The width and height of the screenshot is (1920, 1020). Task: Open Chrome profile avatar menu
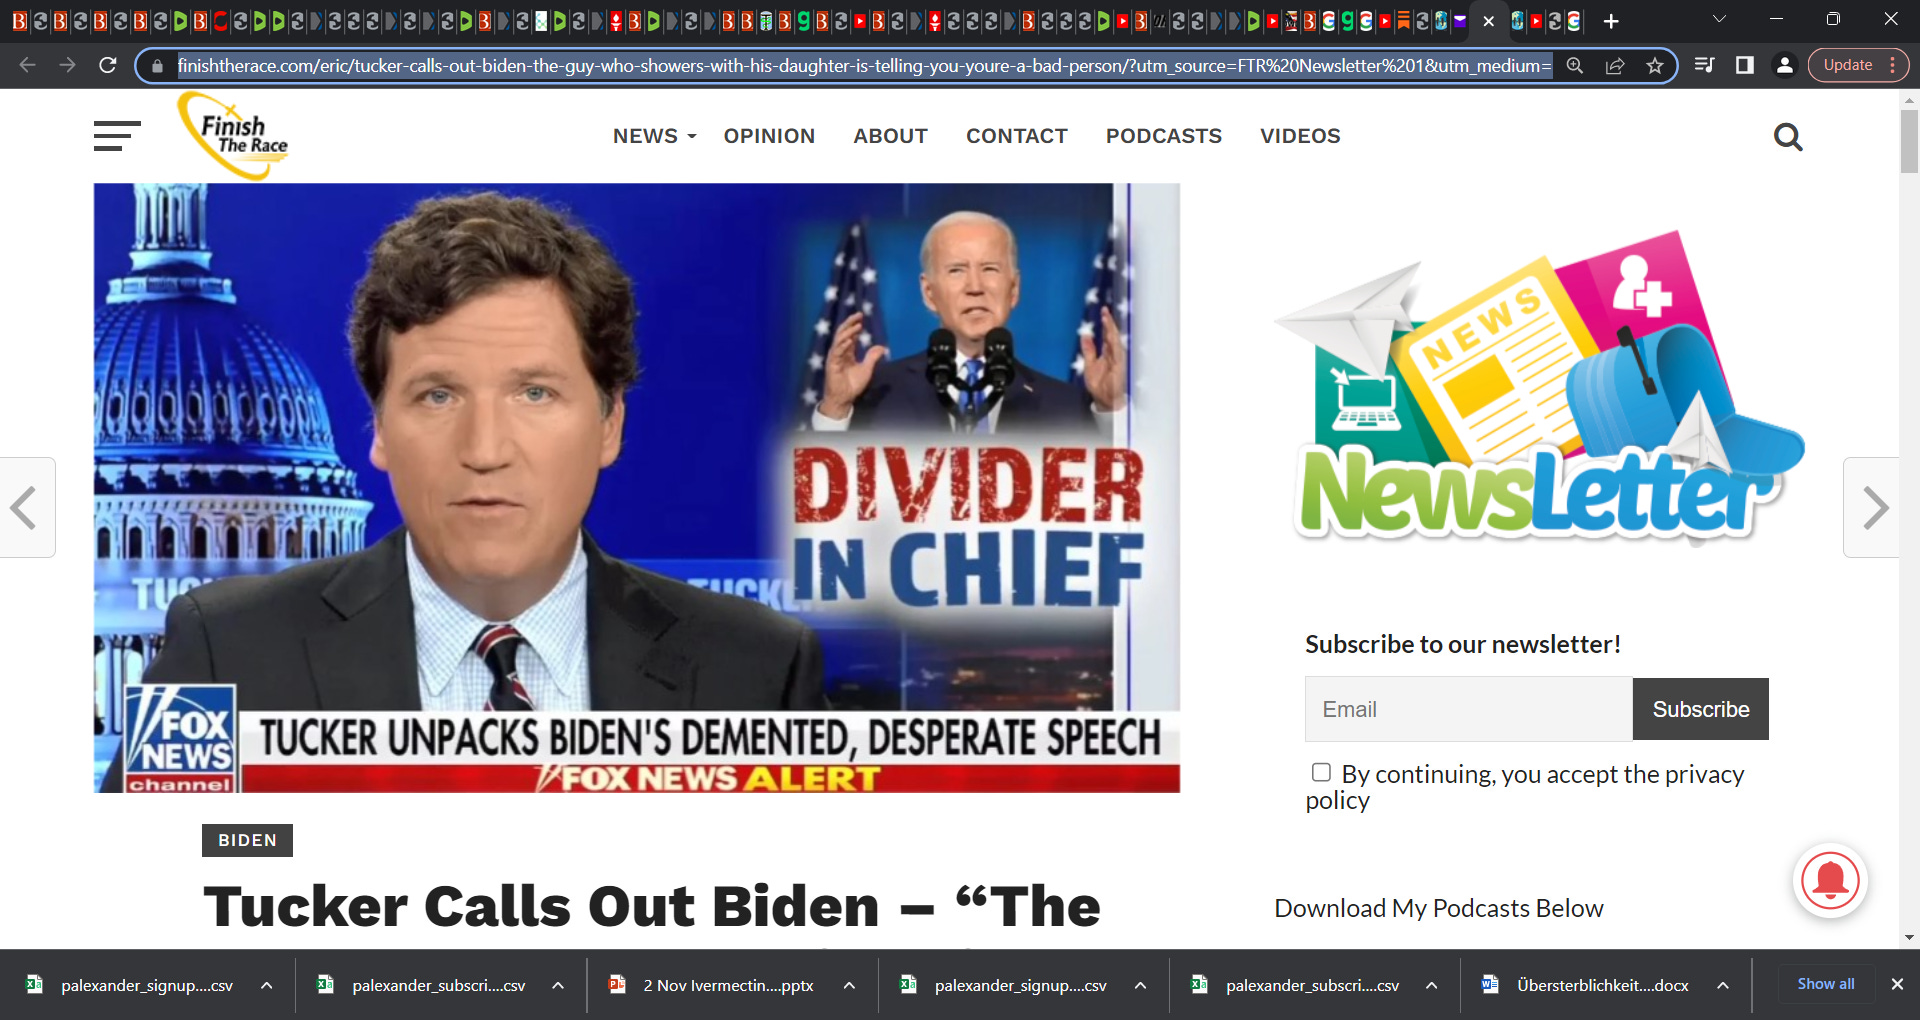tap(1784, 65)
